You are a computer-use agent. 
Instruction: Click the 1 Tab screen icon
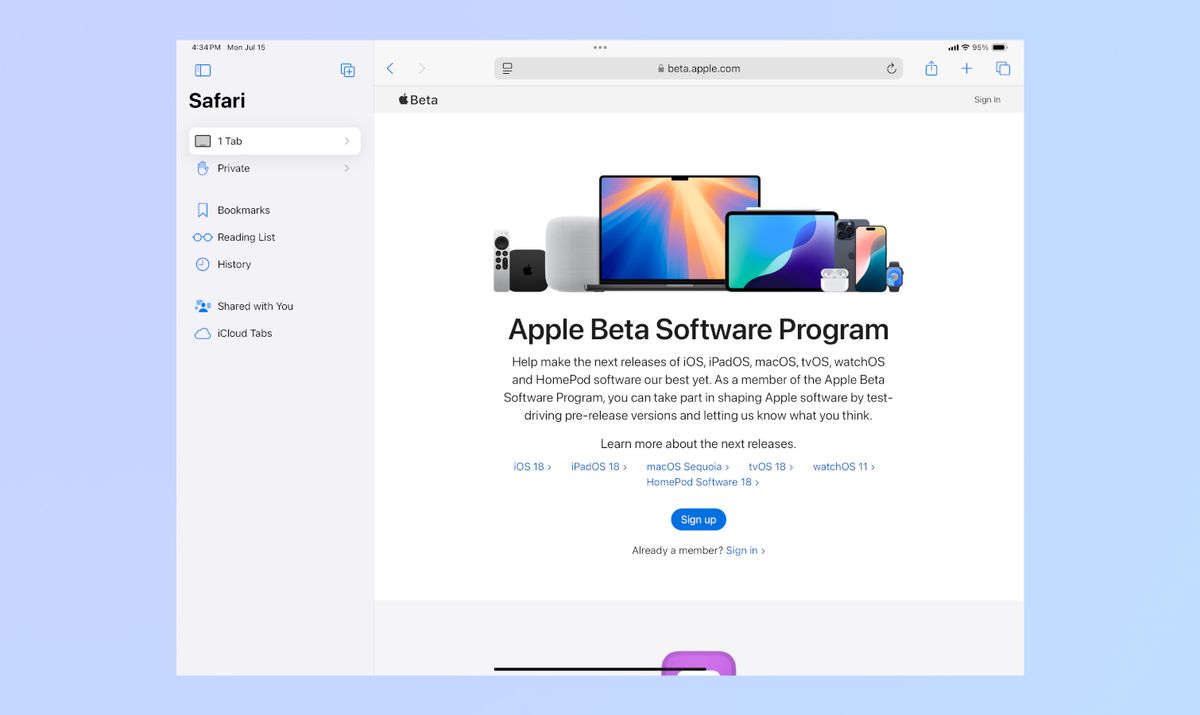click(203, 141)
